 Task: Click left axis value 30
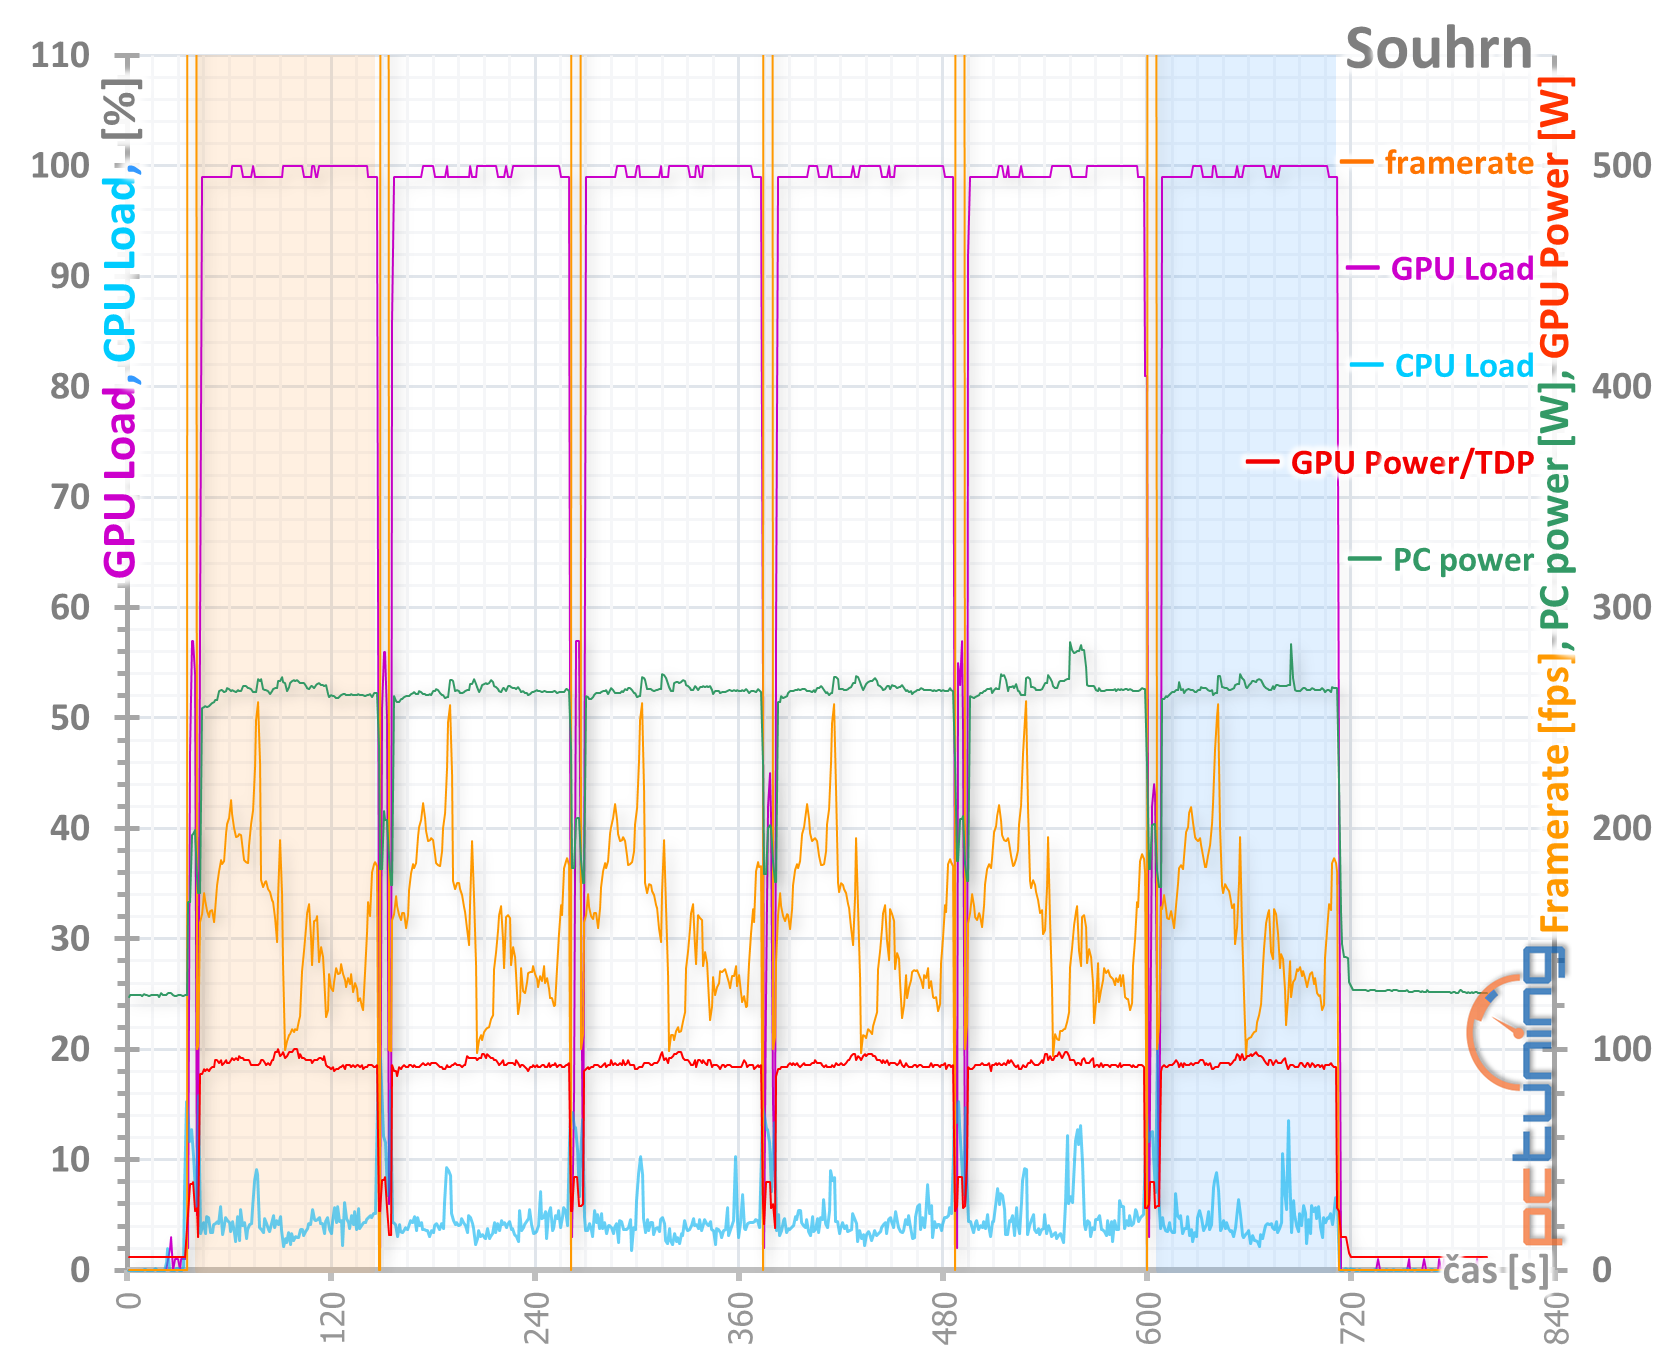pyautogui.click(x=70, y=939)
